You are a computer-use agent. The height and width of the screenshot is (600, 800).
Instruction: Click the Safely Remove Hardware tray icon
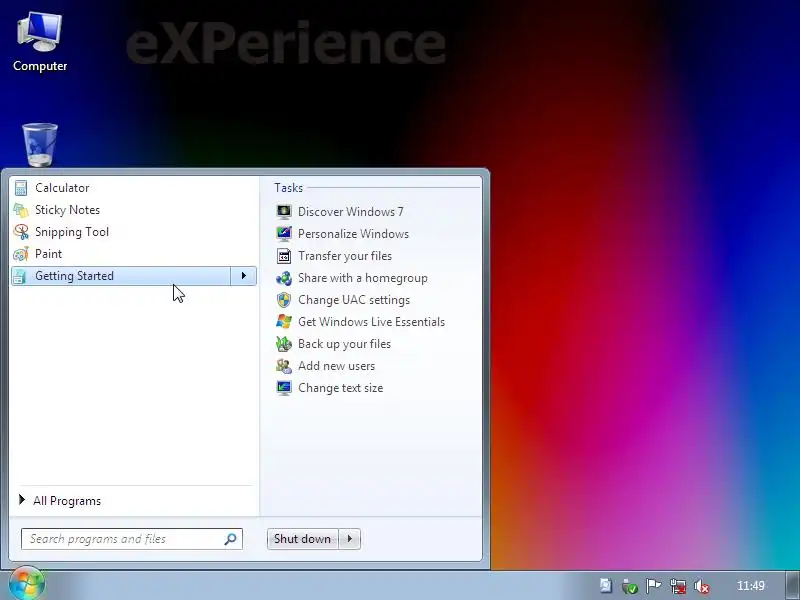click(630, 586)
